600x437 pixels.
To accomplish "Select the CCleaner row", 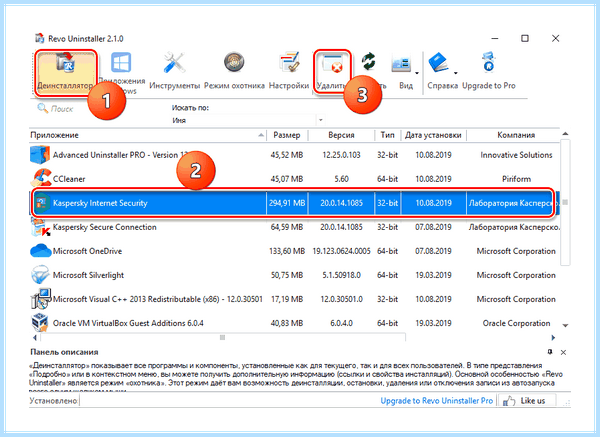I will (295, 179).
